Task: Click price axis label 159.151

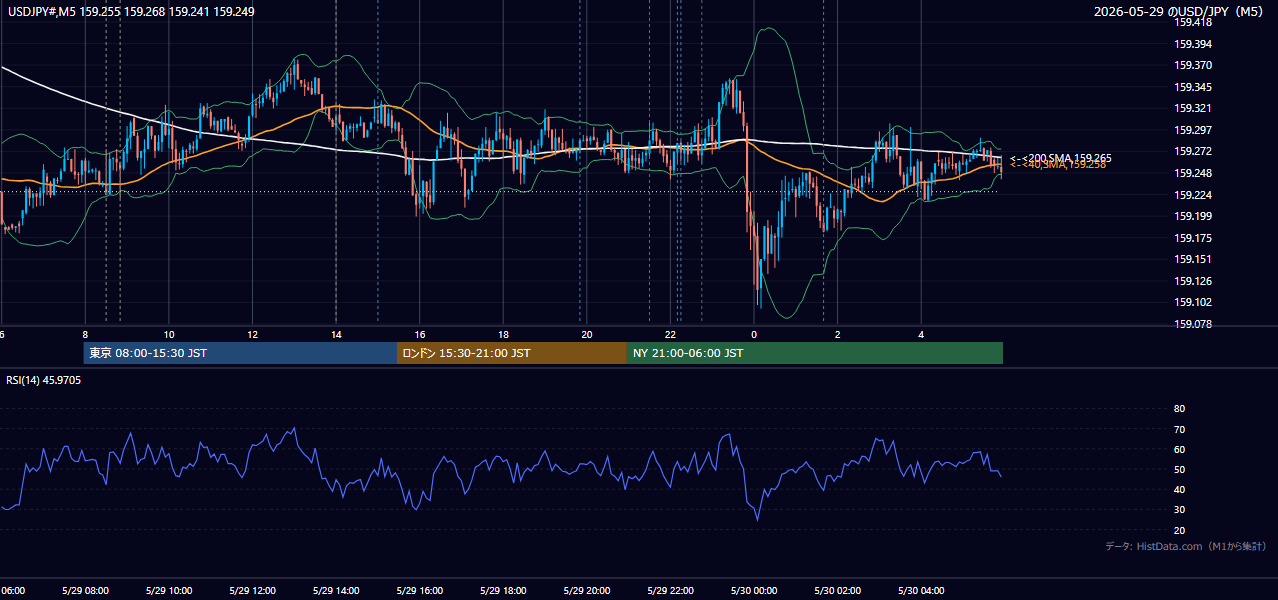Action: click(1193, 259)
